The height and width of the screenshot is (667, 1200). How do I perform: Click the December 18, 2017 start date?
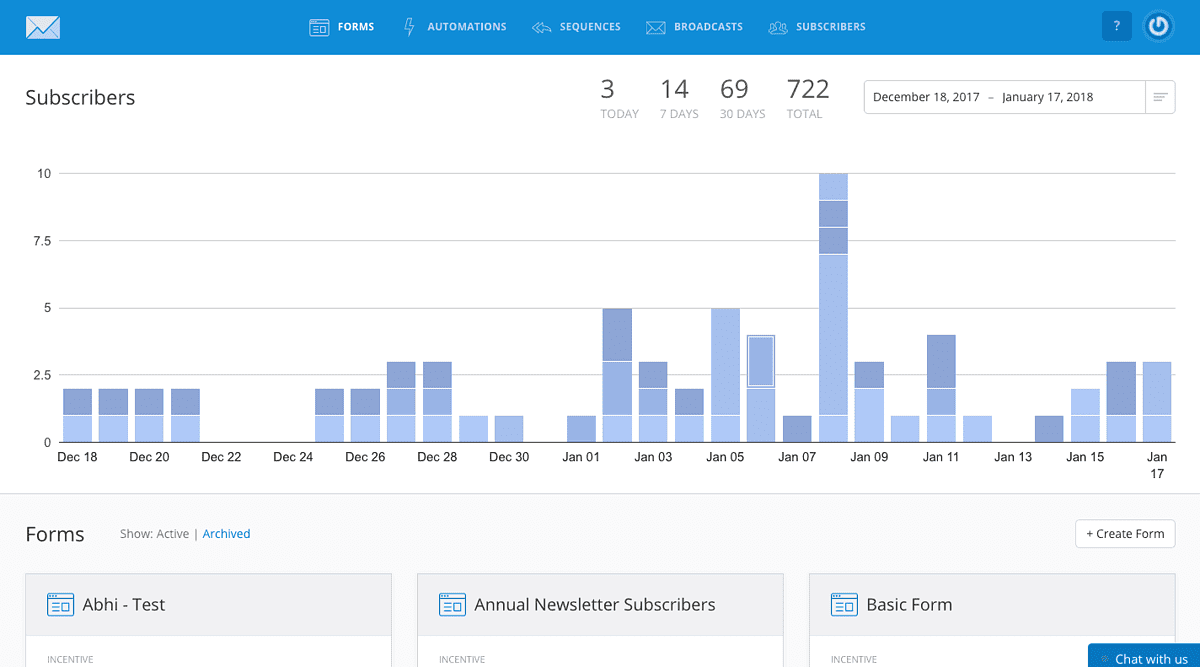click(925, 97)
